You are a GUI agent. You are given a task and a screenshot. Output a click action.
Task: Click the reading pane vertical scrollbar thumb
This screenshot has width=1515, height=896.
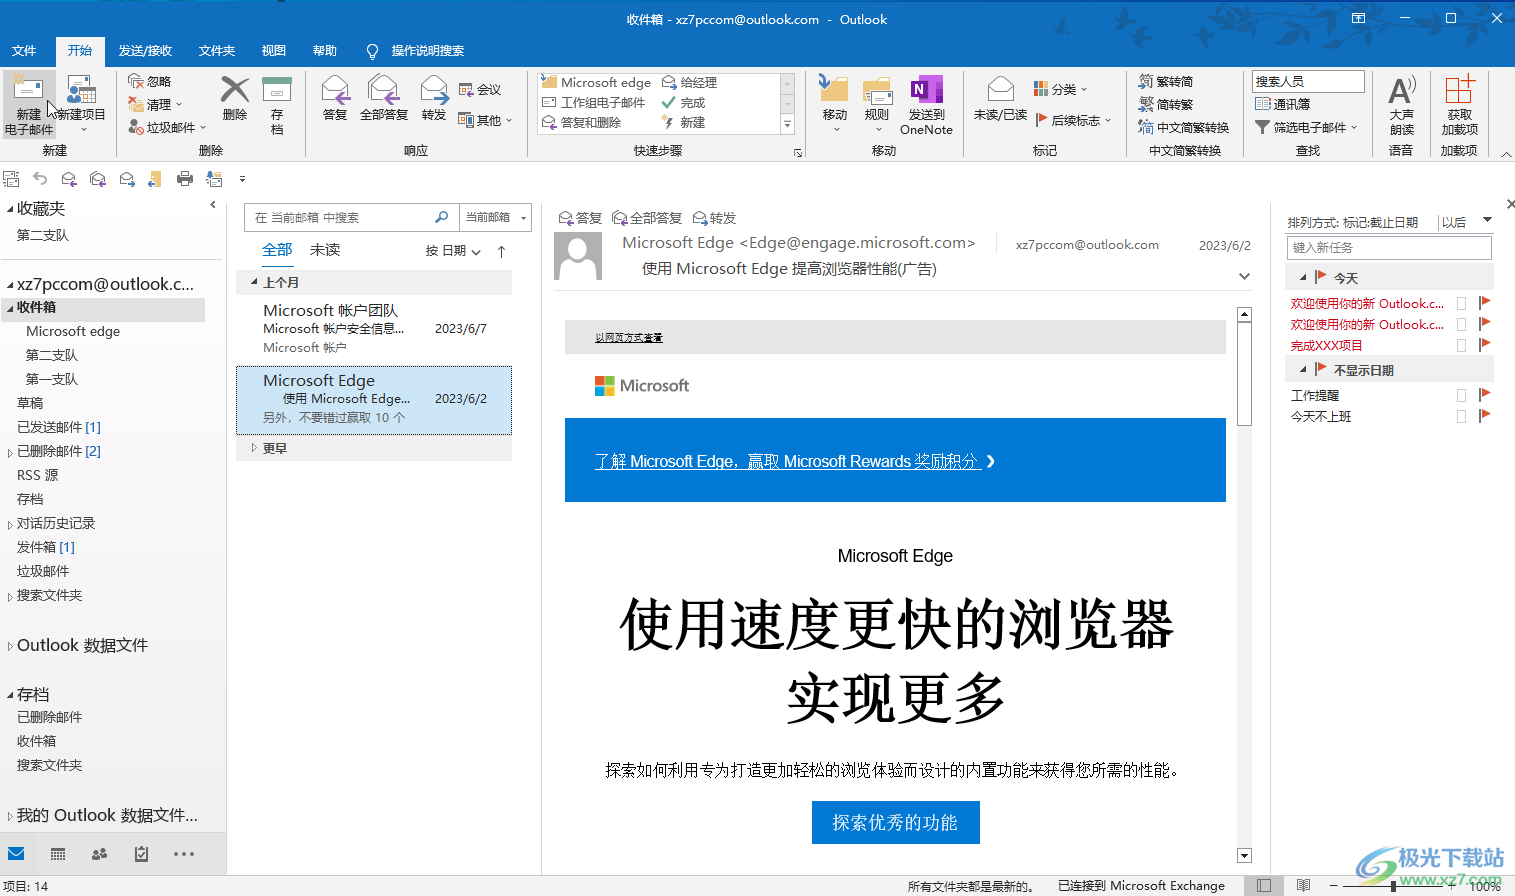tap(1245, 373)
